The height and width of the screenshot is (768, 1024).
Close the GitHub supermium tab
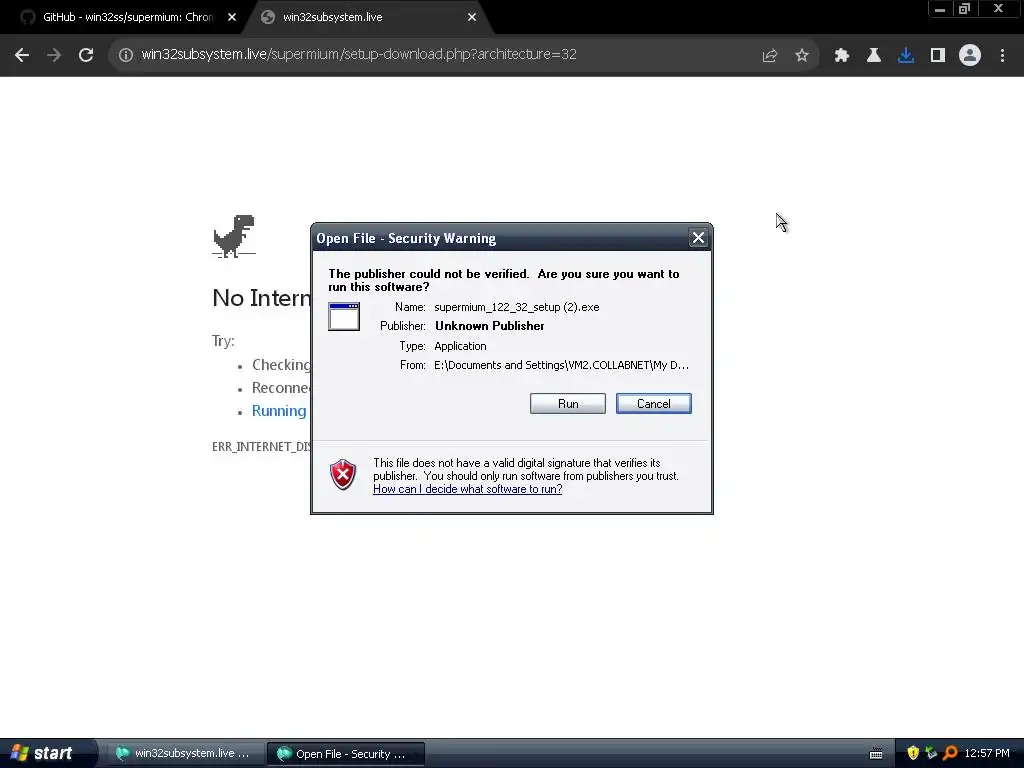click(x=232, y=18)
